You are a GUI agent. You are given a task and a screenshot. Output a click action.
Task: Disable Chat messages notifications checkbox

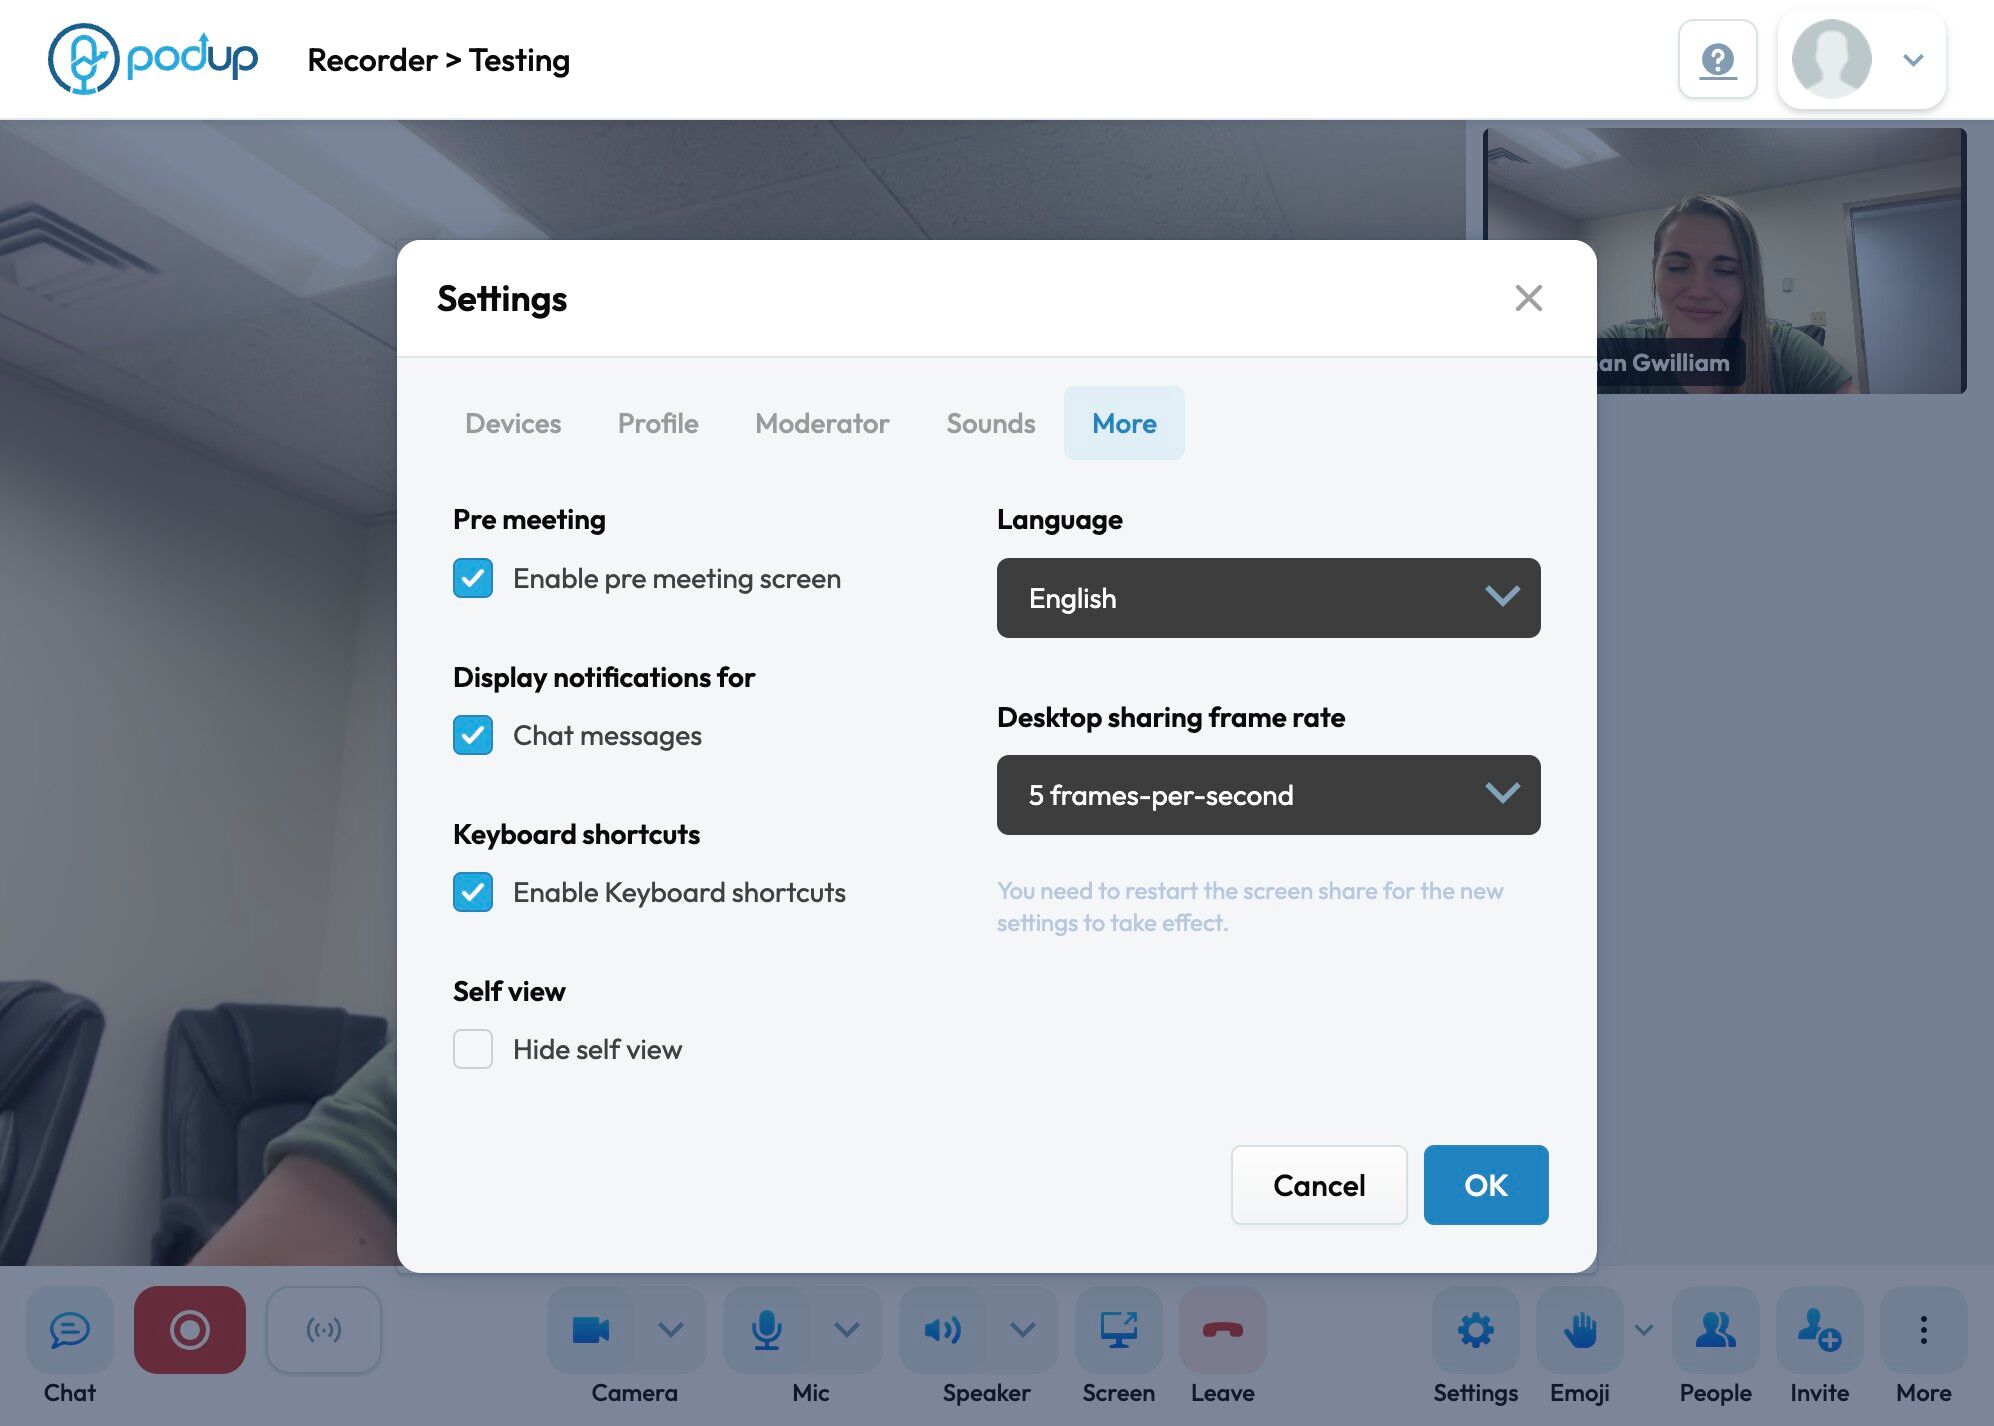coord(473,735)
